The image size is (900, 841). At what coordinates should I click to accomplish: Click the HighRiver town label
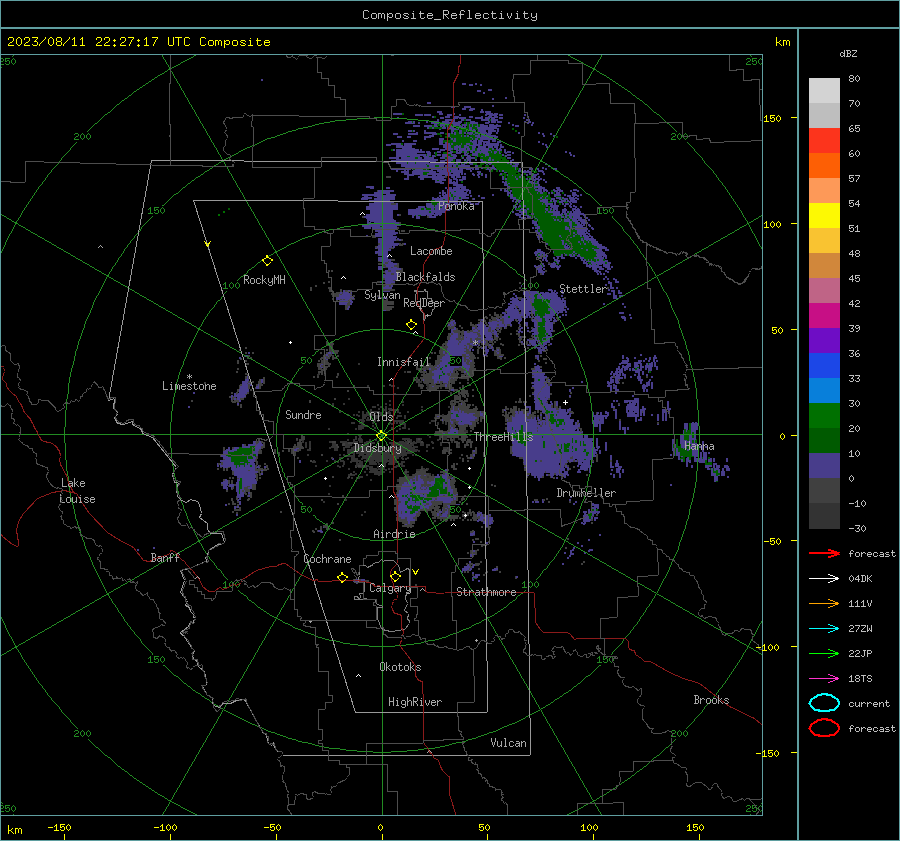[x=415, y=703]
